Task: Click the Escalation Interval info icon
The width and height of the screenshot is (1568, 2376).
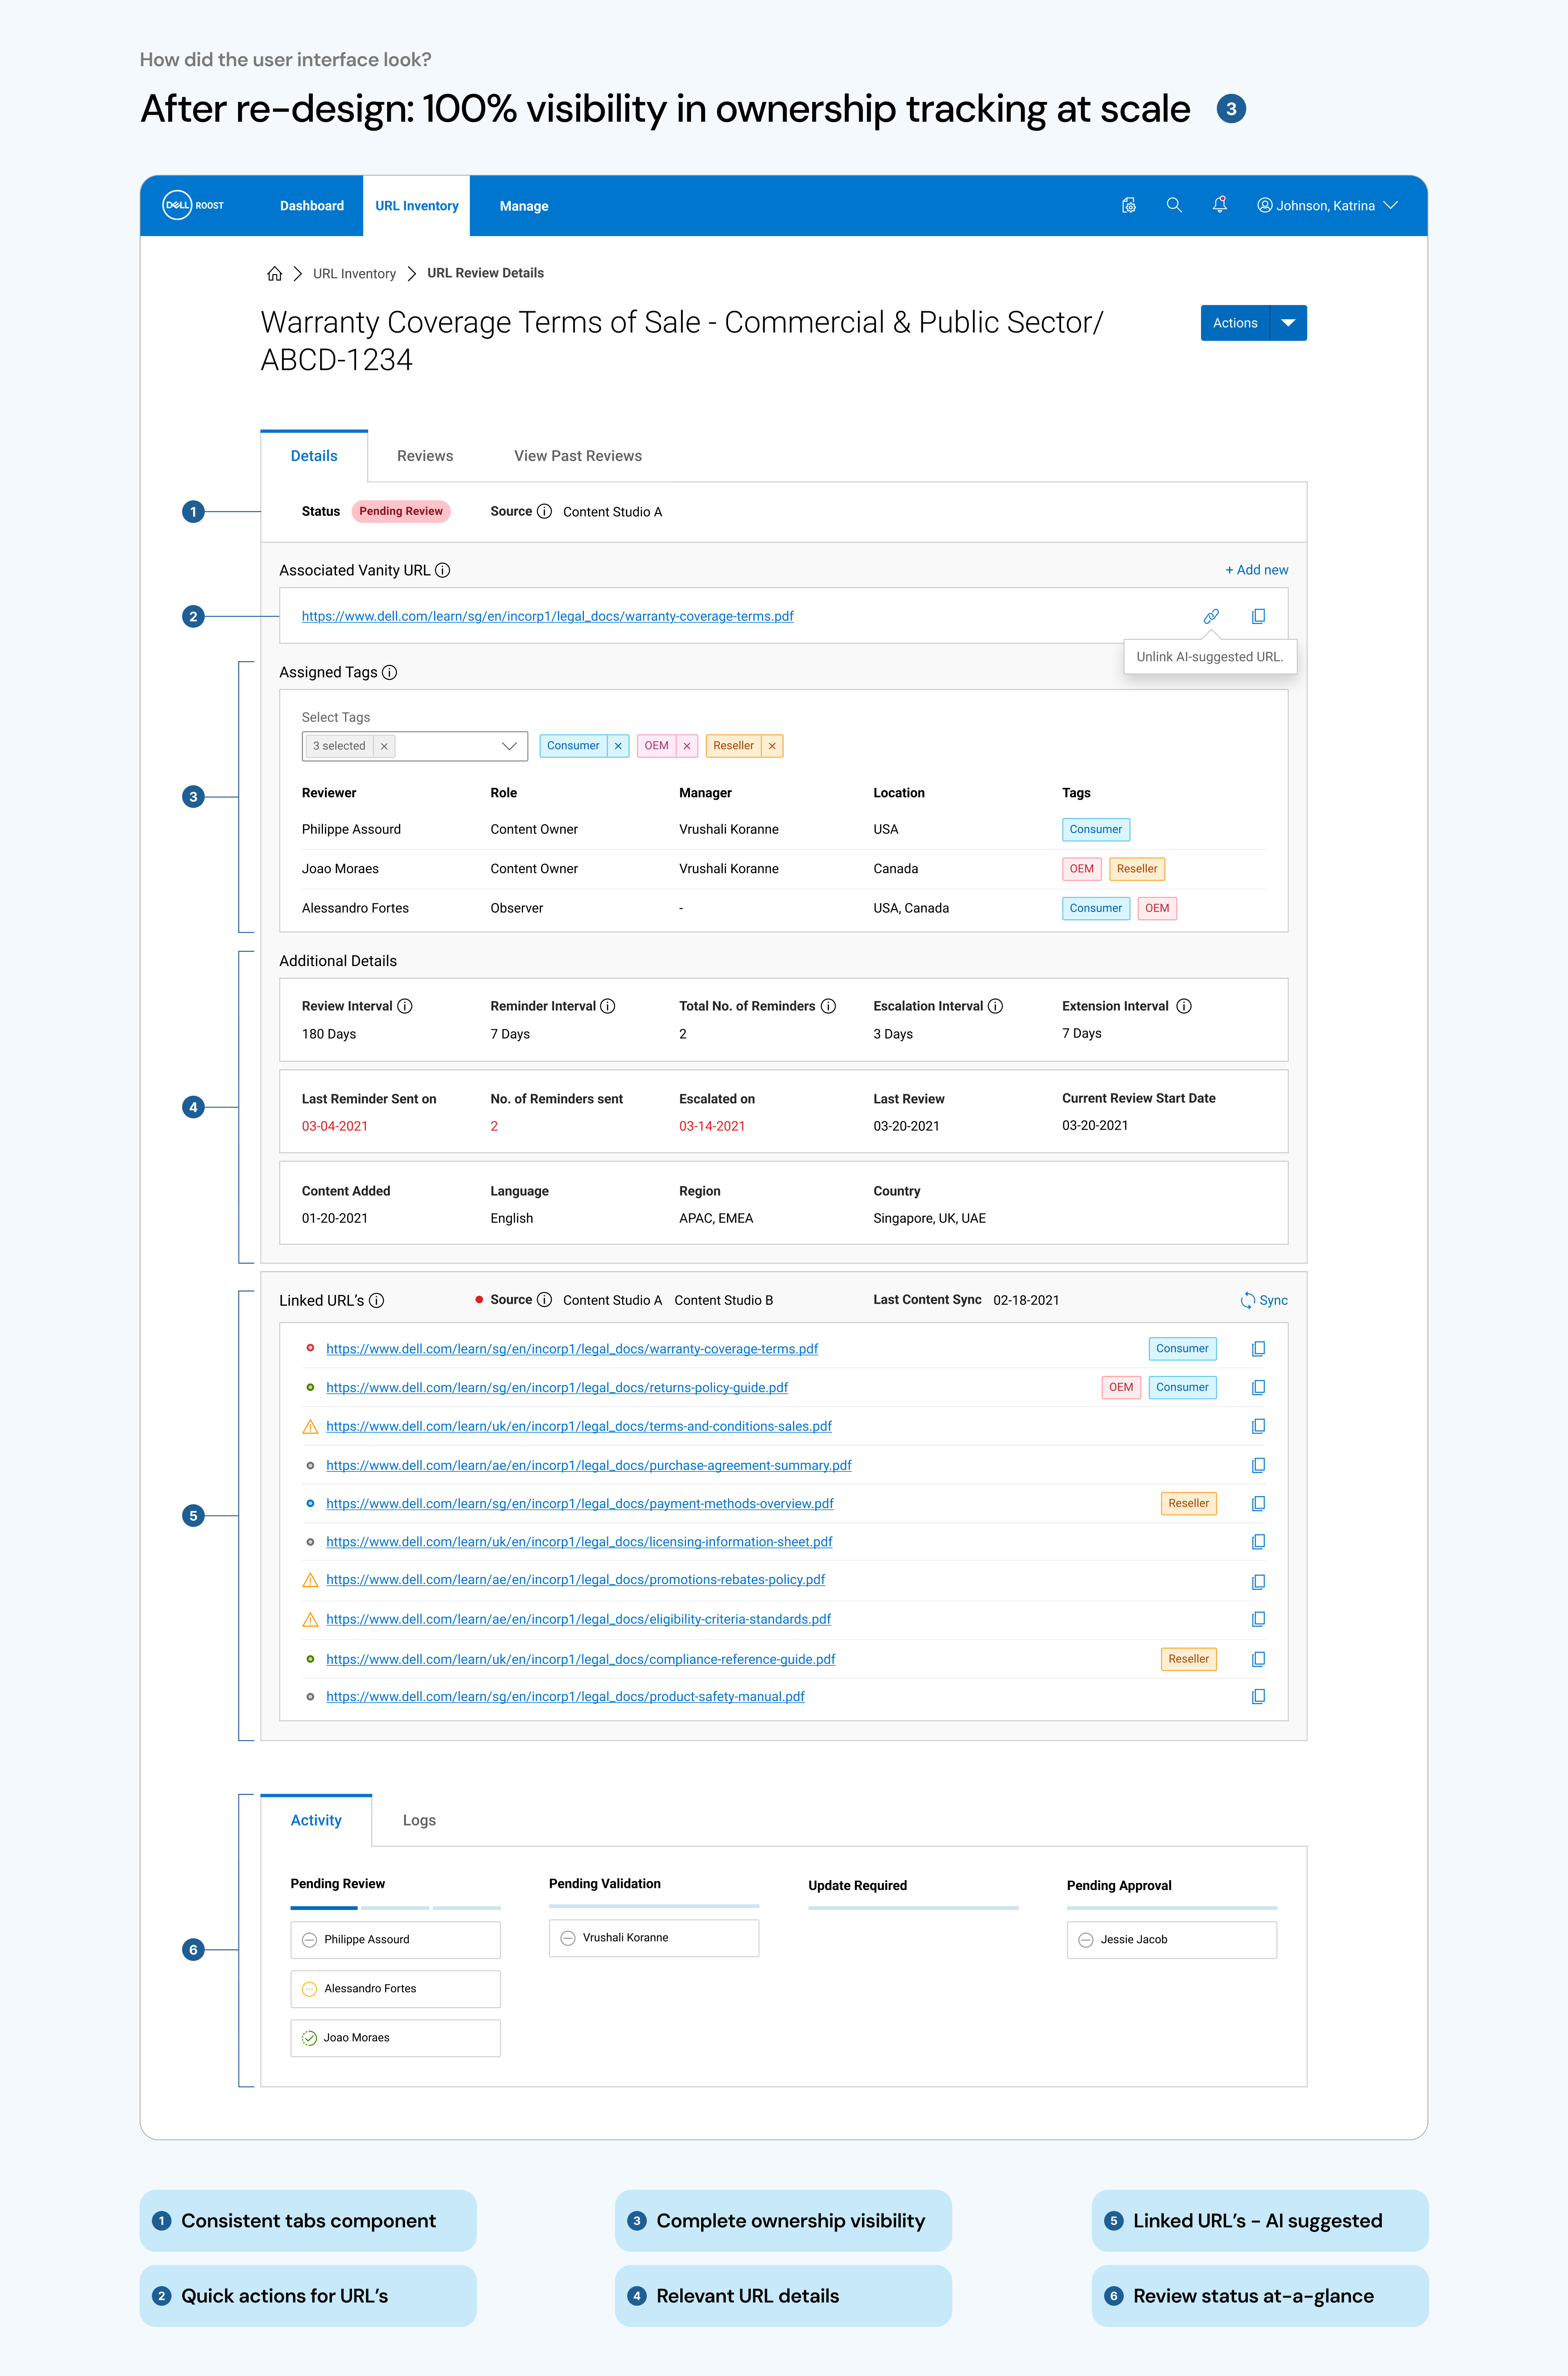Action: click(x=995, y=1006)
